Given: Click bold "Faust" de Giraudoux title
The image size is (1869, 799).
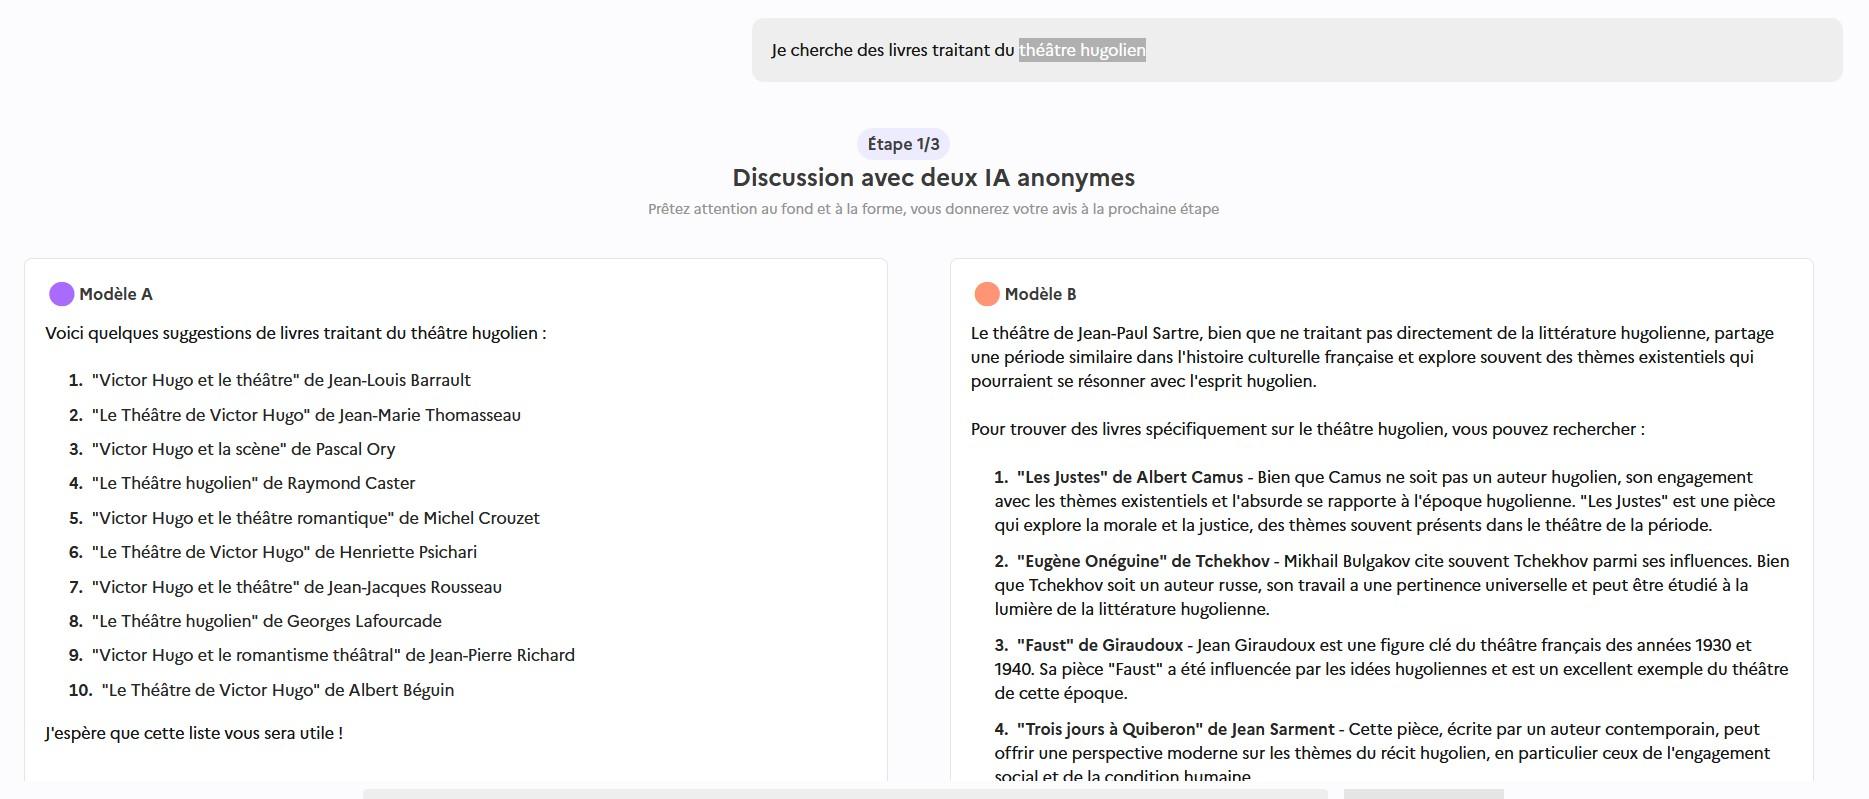Looking at the screenshot, I should [x=1099, y=645].
